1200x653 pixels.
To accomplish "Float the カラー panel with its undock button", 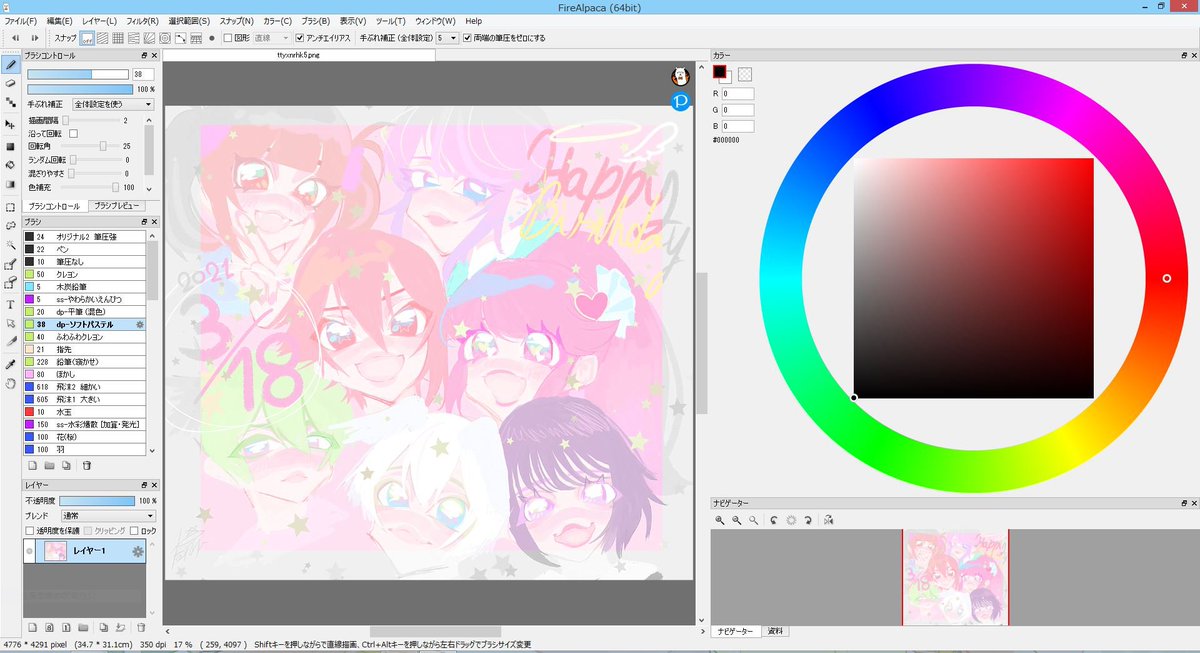I will coord(1182,54).
